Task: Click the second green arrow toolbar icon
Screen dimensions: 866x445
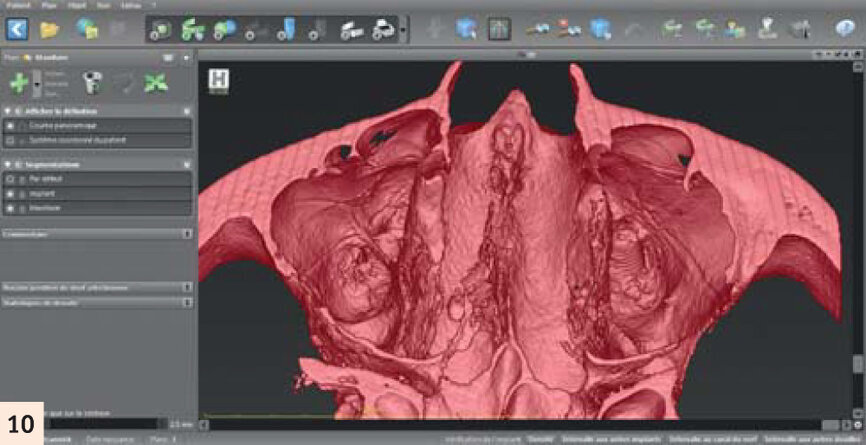Action: click(705, 29)
